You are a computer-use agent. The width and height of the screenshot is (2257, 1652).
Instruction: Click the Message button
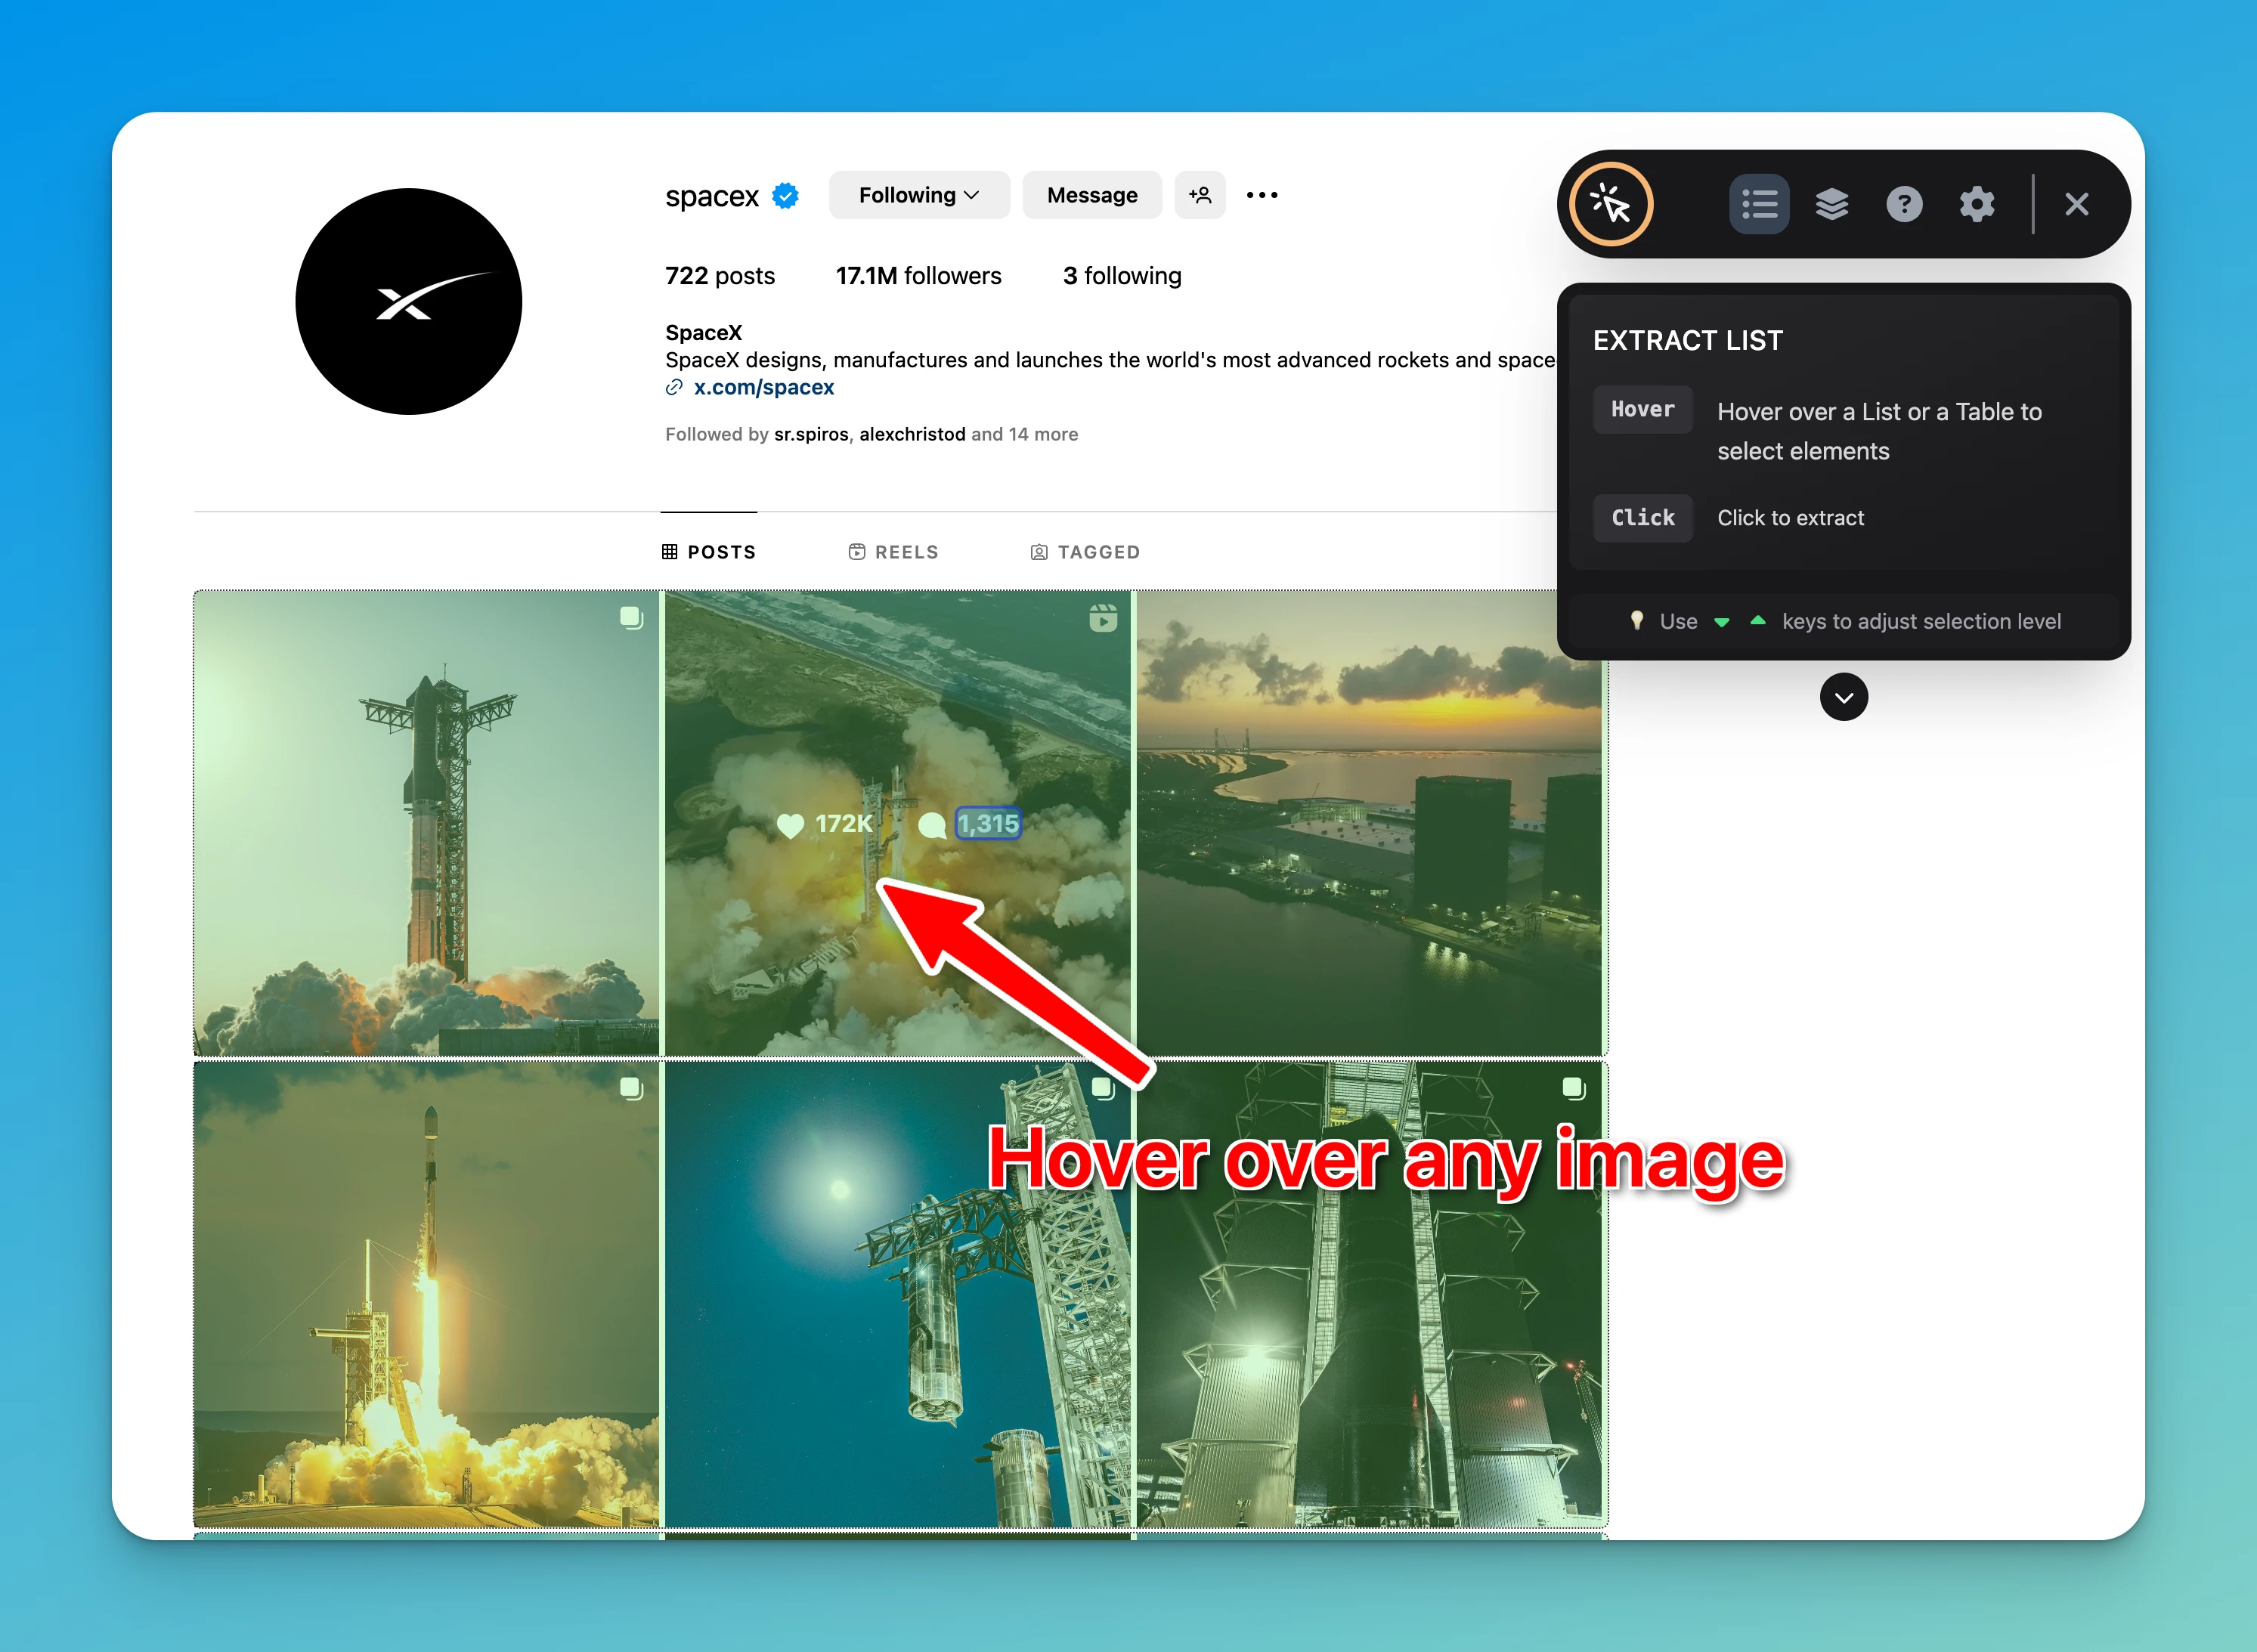[1091, 194]
